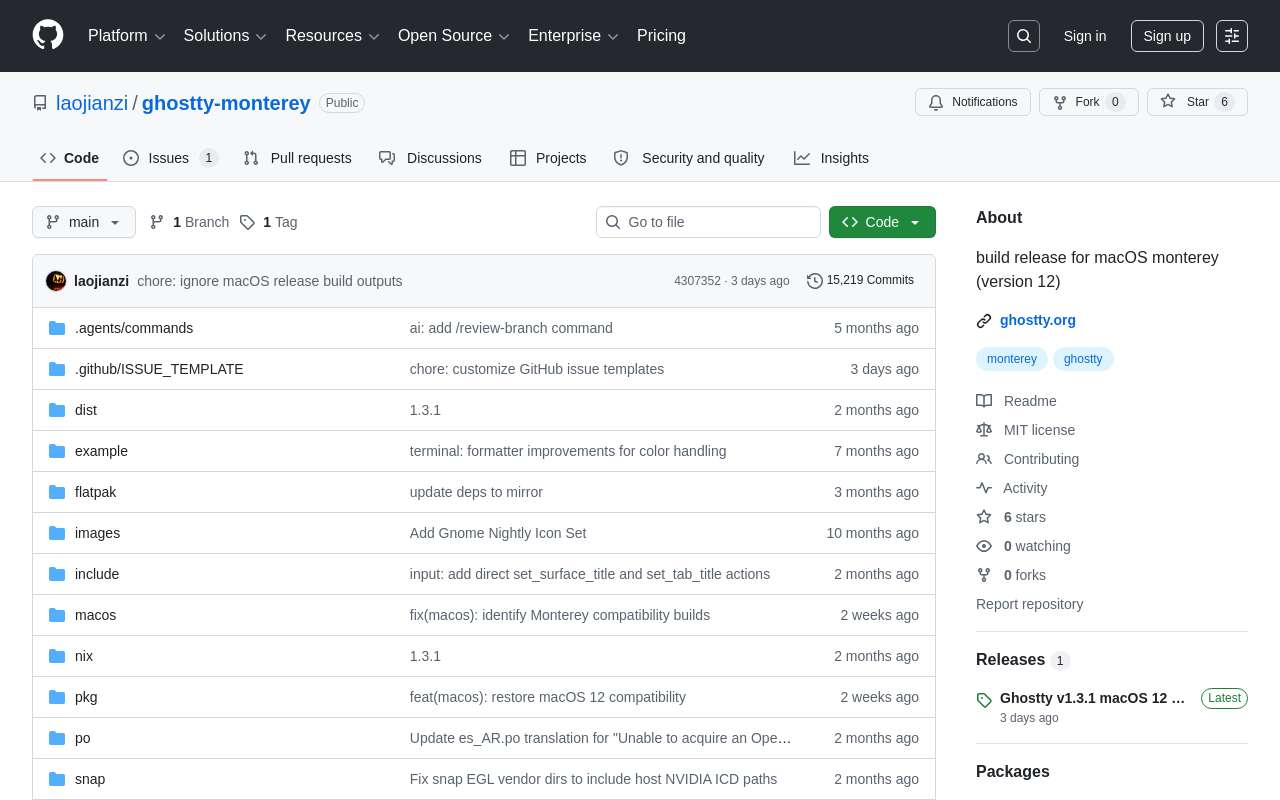The width and height of the screenshot is (1280, 800).
Task: Open the po folder
Action: coord(82,738)
